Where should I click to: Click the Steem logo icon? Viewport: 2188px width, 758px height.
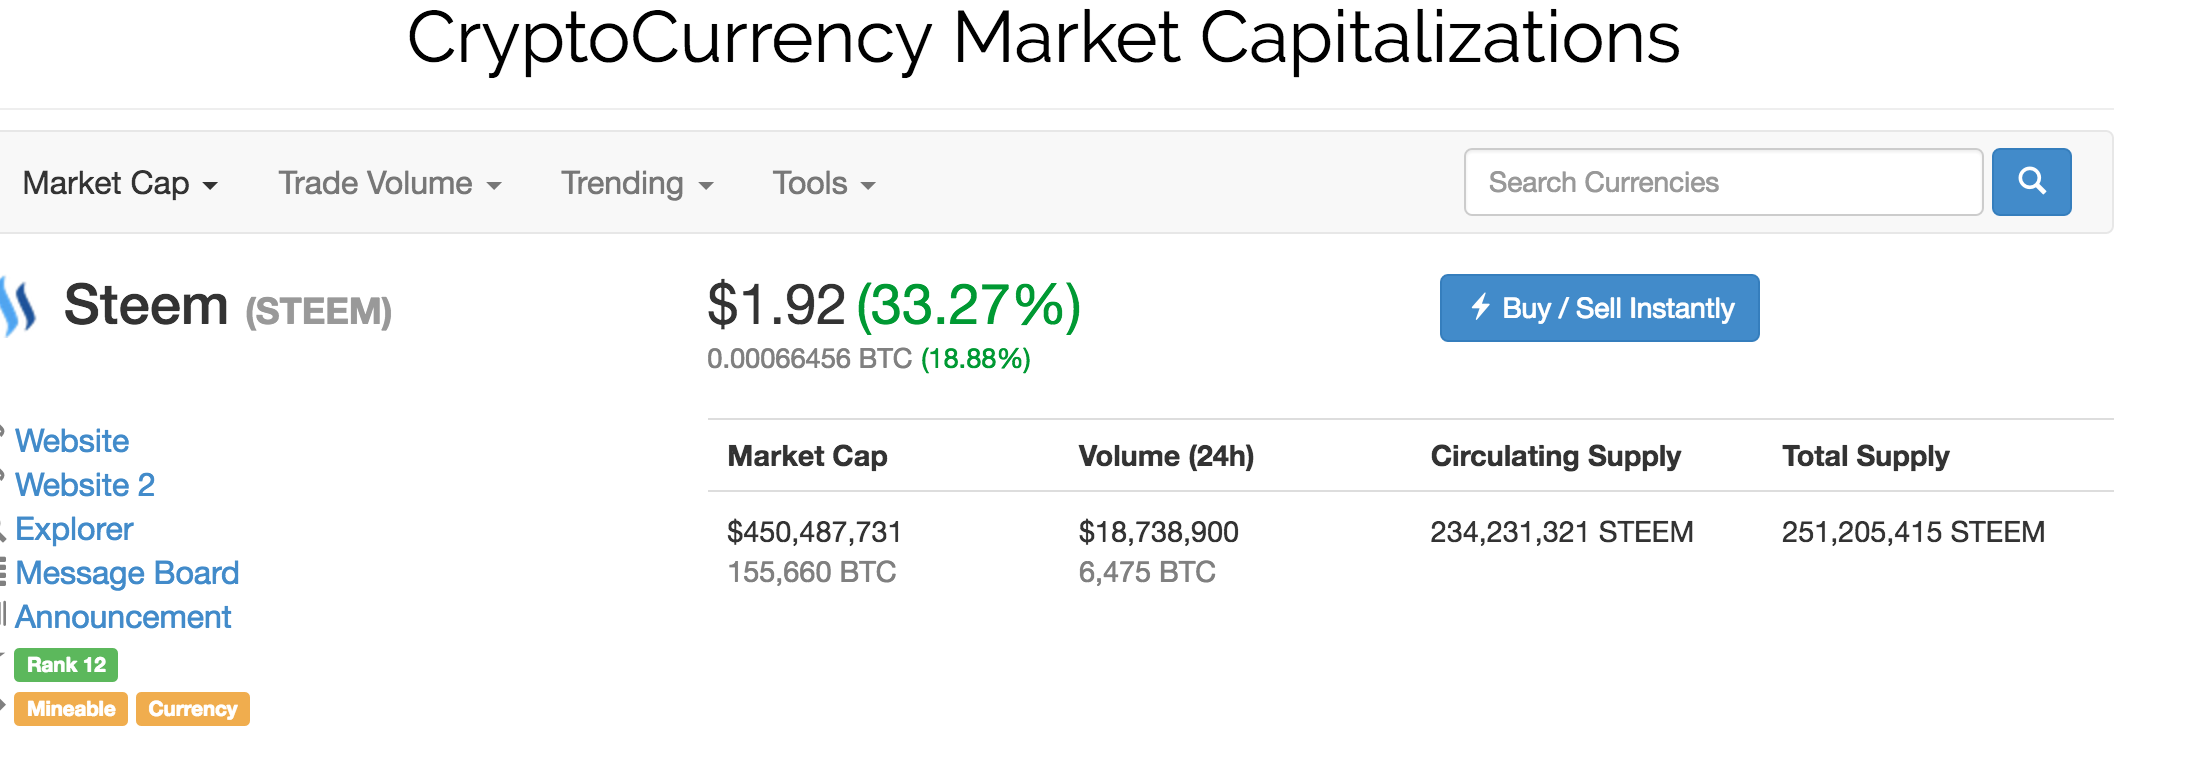(x=19, y=306)
